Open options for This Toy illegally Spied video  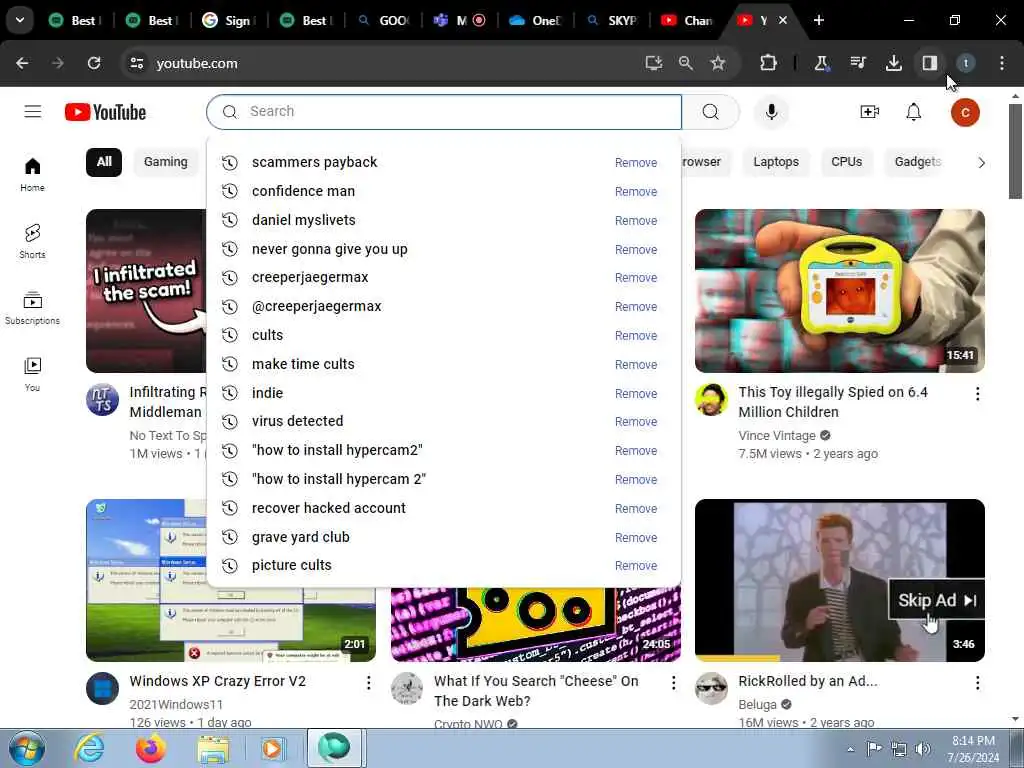click(978, 393)
